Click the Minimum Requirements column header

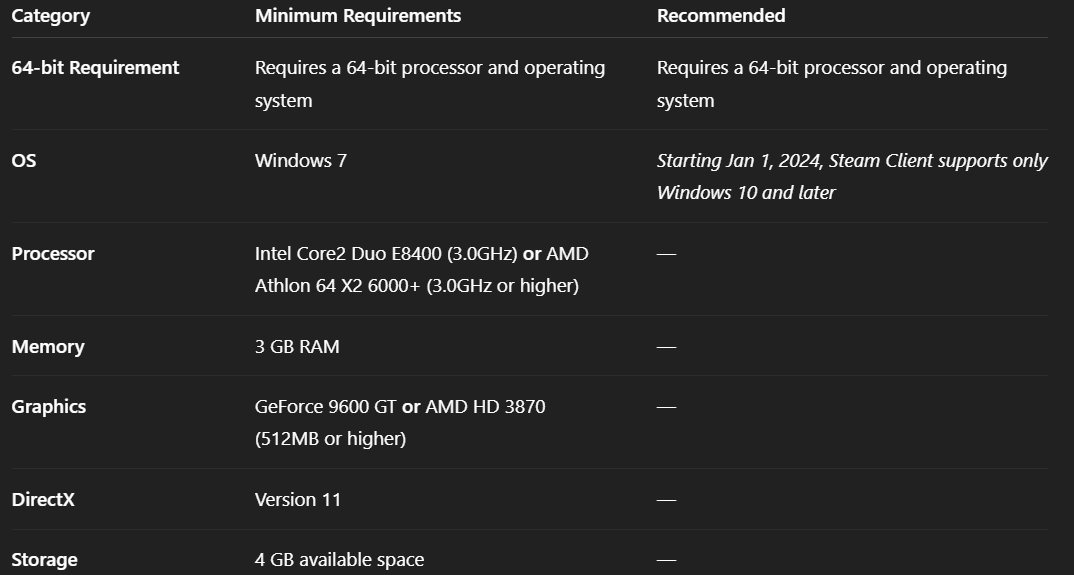point(357,16)
